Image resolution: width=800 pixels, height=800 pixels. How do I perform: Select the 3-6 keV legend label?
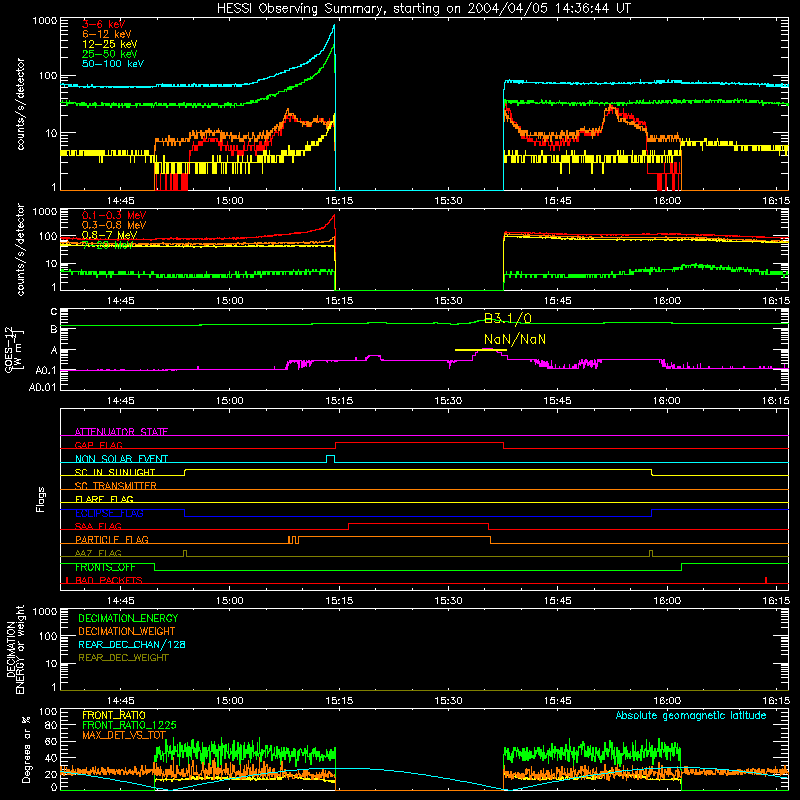pos(103,24)
